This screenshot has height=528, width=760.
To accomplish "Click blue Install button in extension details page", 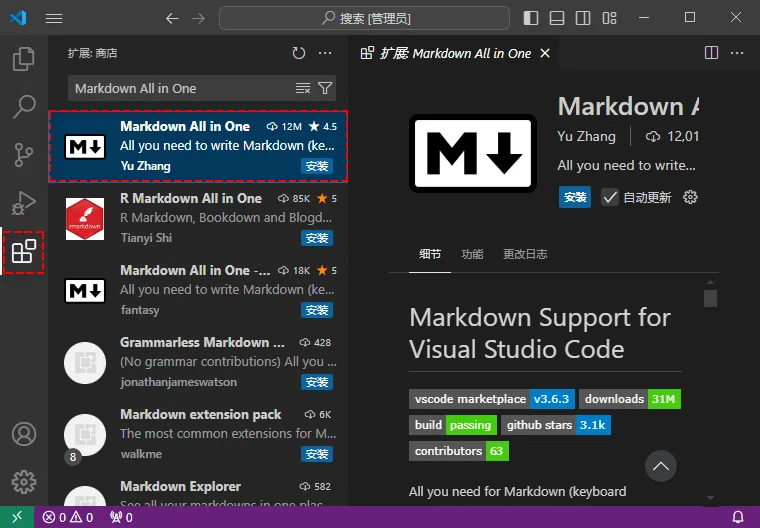I will 575,197.
